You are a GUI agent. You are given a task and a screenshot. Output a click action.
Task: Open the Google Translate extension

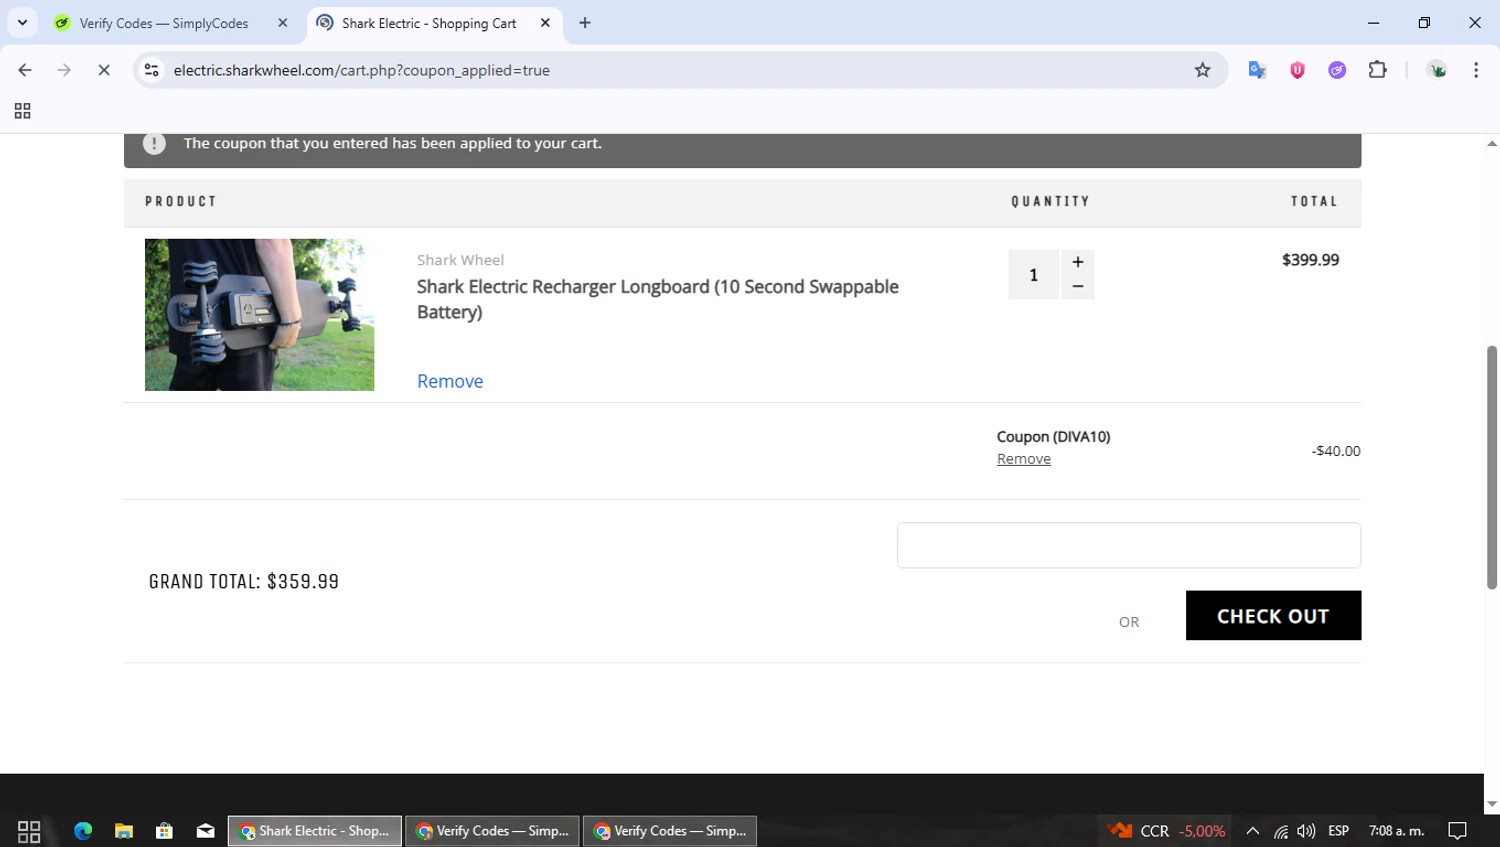(1257, 70)
